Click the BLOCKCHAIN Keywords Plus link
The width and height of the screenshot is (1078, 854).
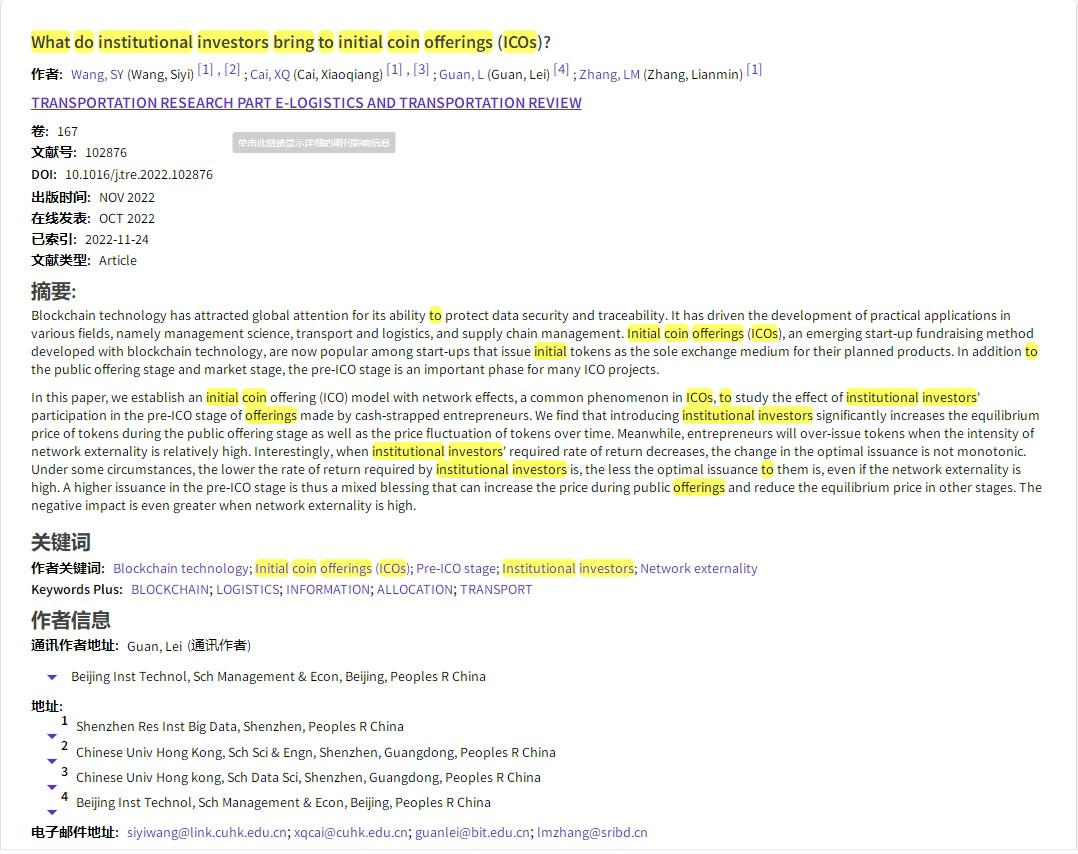click(x=170, y=590)
